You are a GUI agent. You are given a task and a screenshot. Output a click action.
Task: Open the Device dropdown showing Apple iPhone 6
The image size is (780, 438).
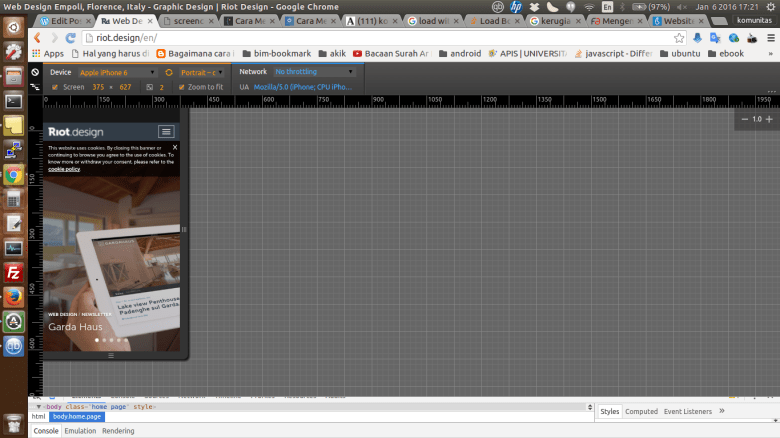(x=117, y=72)
